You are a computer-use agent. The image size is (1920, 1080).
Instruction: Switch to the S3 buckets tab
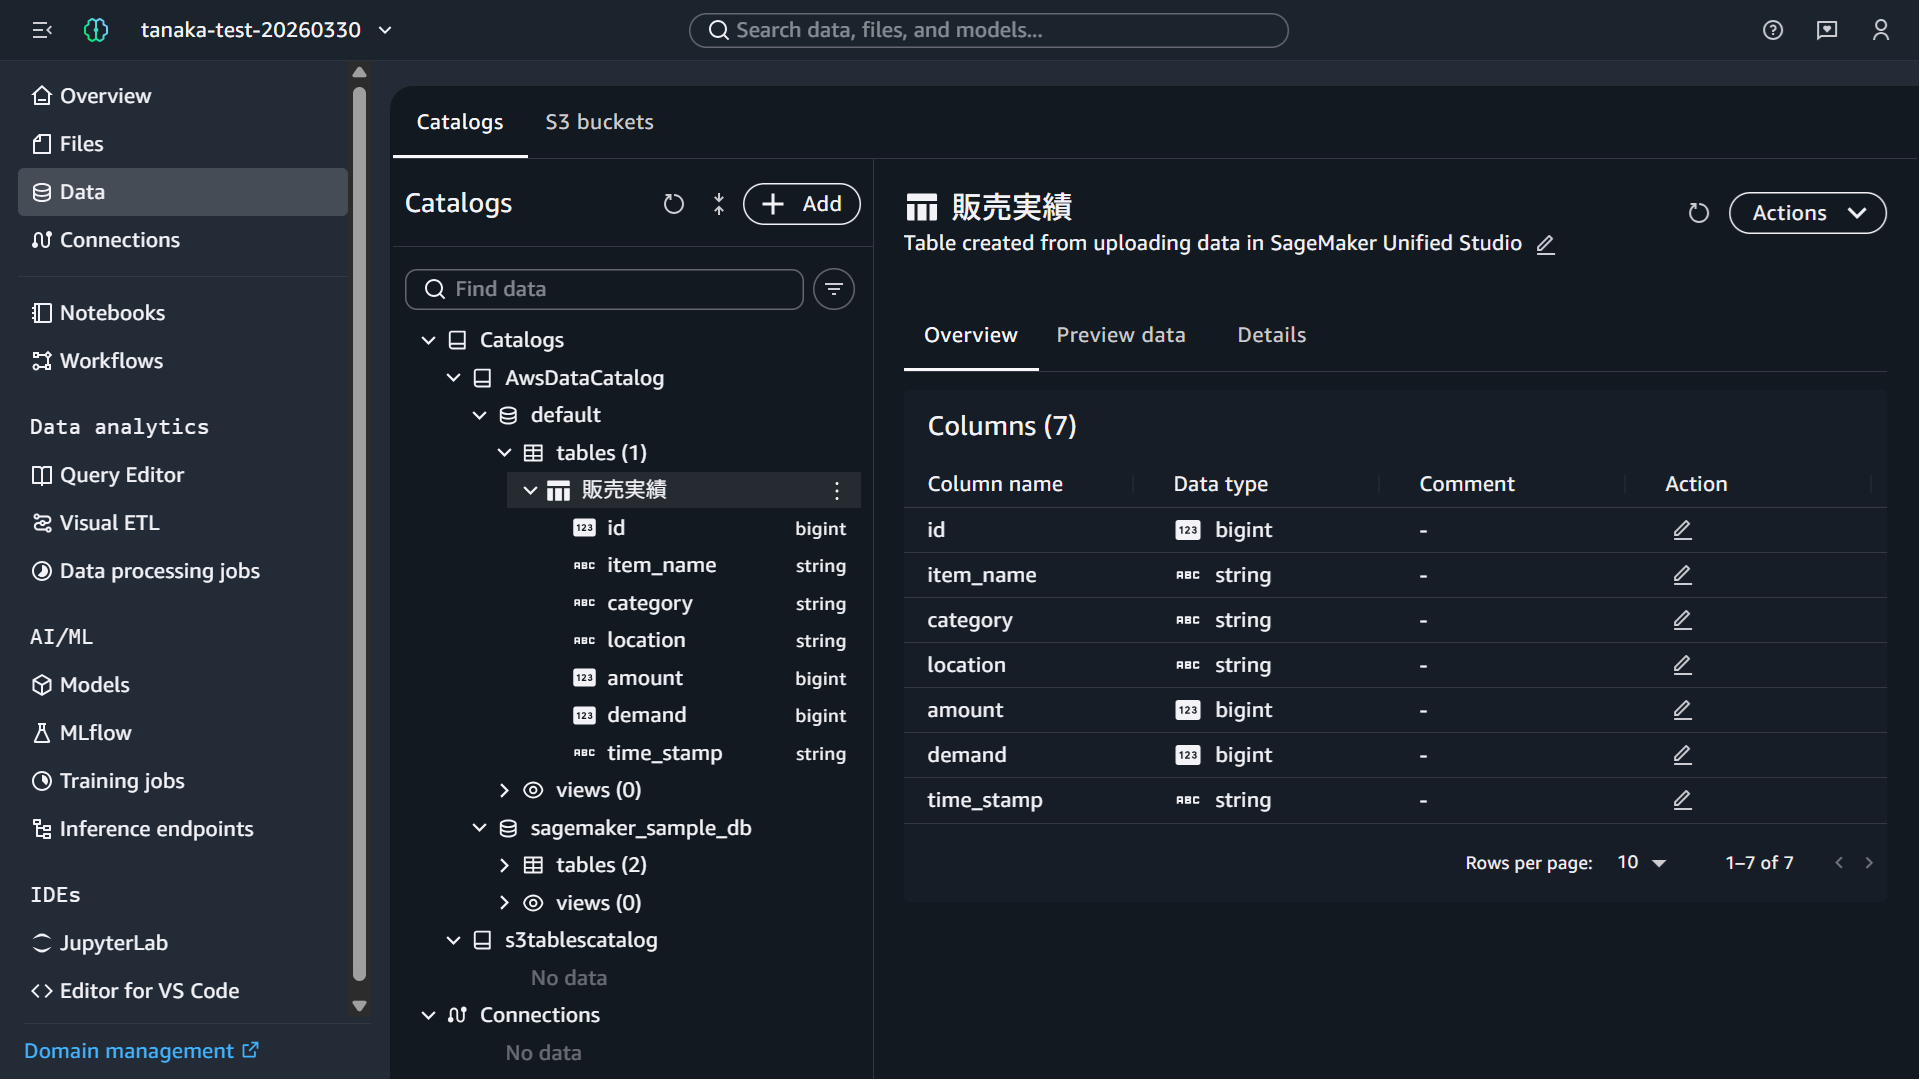point(599,122)
